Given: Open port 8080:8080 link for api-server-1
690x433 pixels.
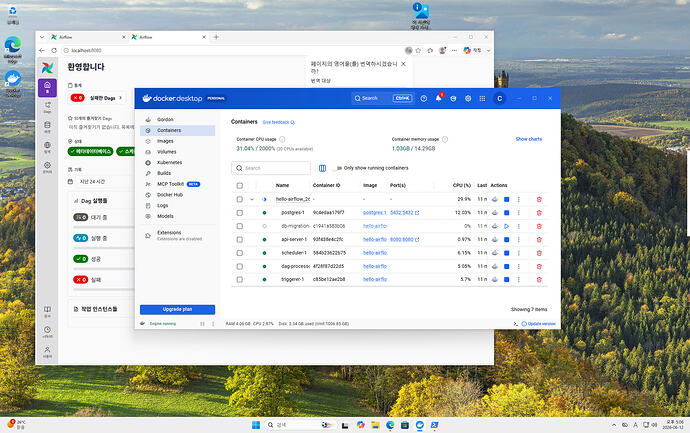Looking at the screenshot, I should (404, 240).
